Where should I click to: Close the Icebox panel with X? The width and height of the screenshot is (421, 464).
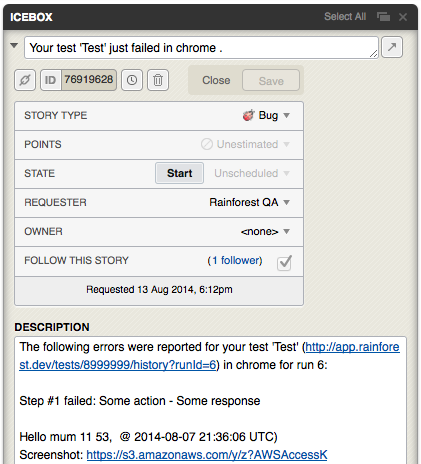(x=403, y=17)
